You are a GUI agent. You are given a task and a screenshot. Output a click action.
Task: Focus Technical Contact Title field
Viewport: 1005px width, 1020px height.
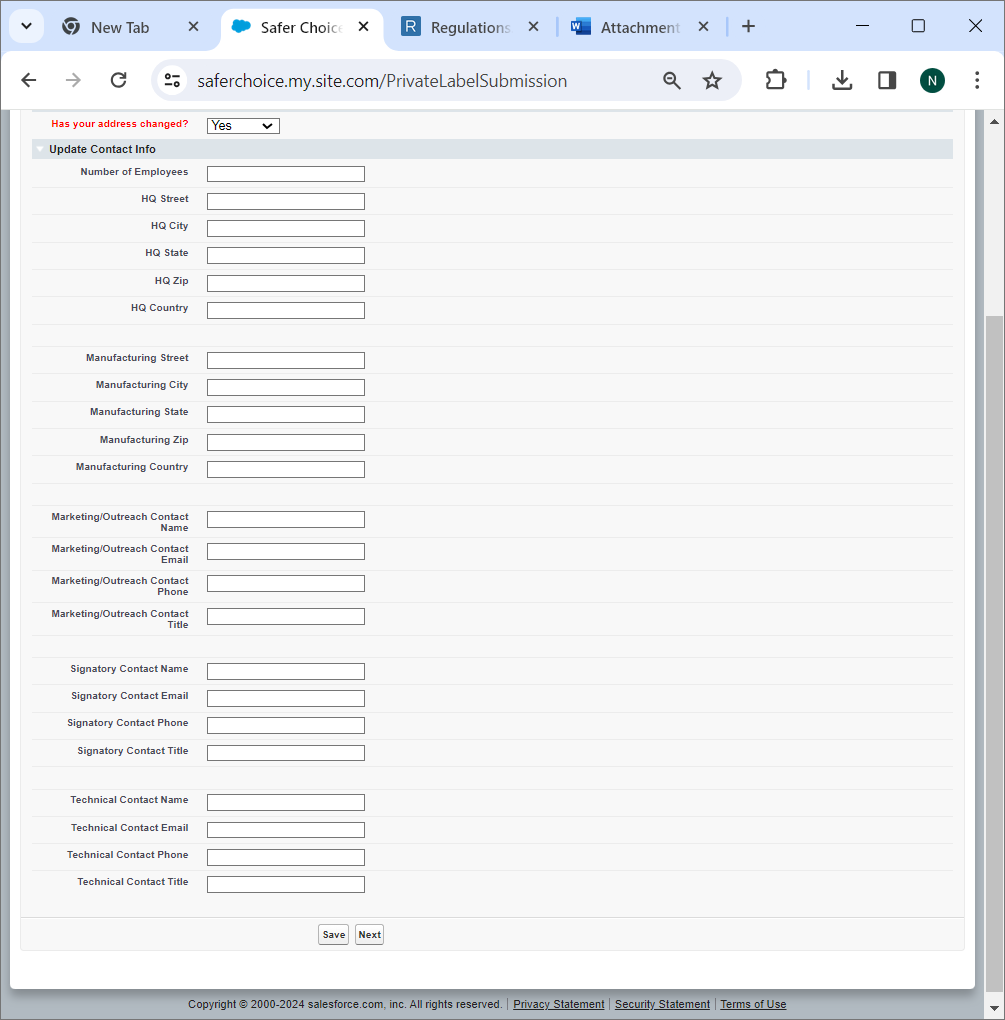pyautogui.click(x=286, y=884)
